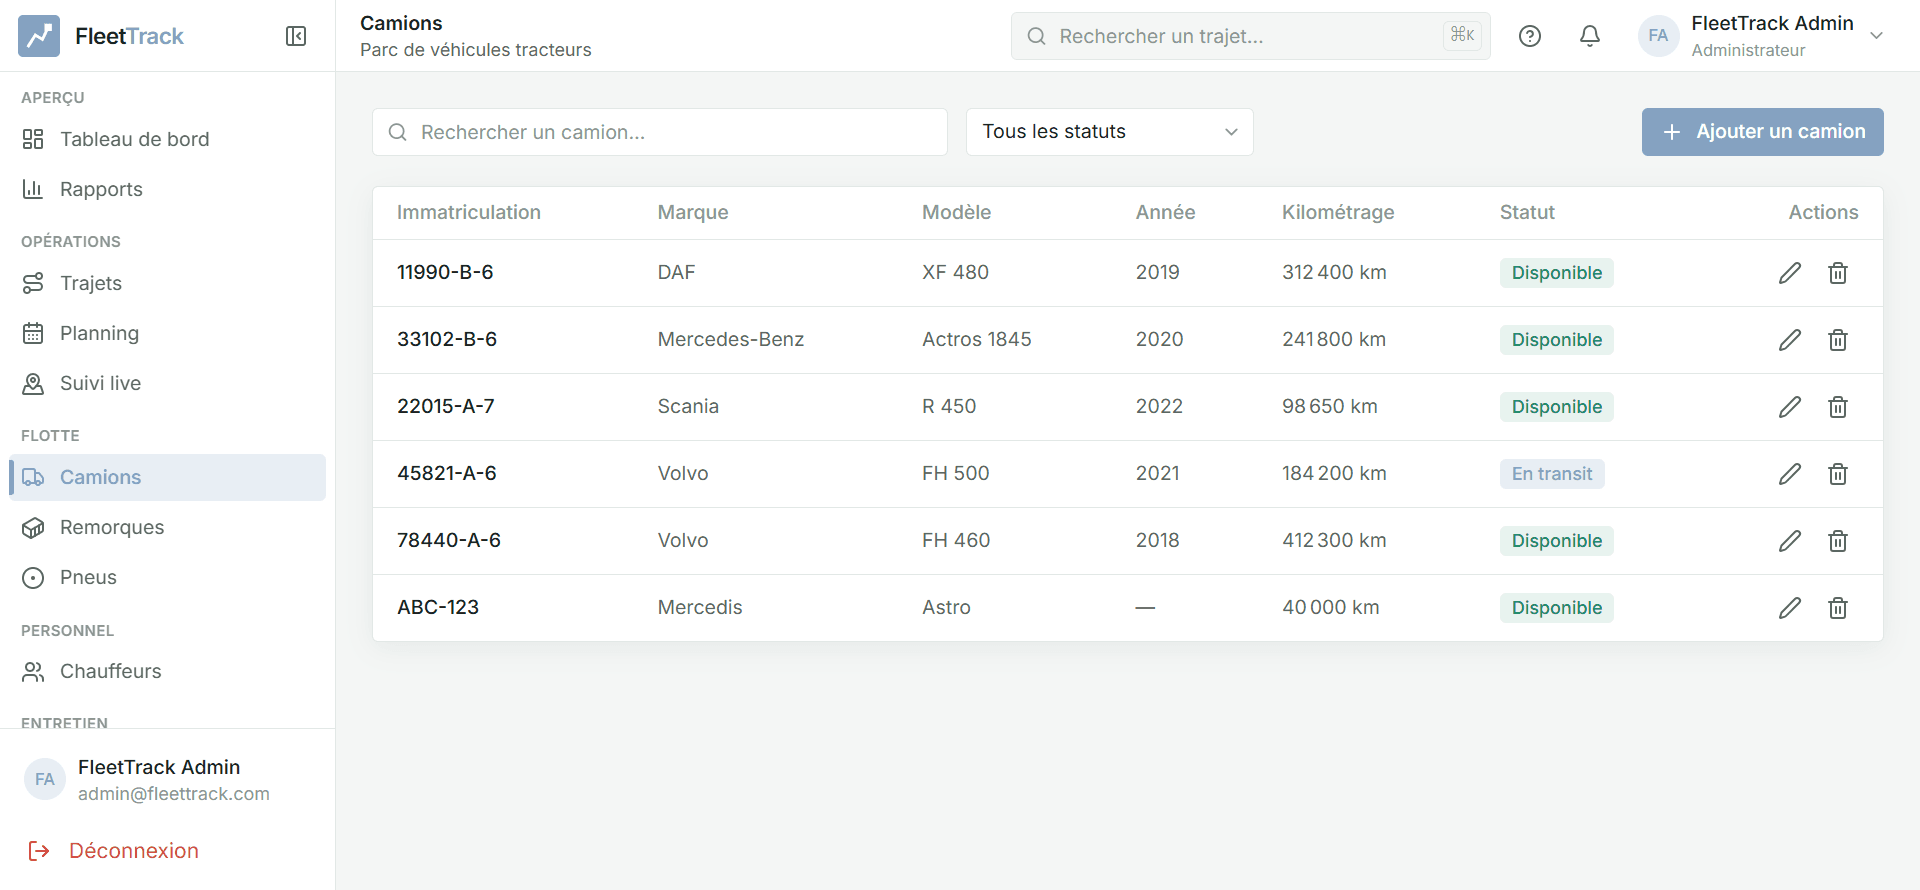Edit truck 11990-B-6 with pencil icon

(x=1790, y=273)
